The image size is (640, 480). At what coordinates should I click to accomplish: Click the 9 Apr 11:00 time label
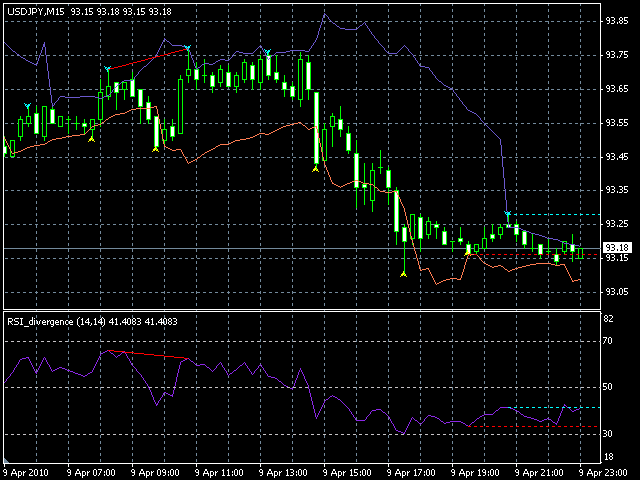click(x=220, y=473)
